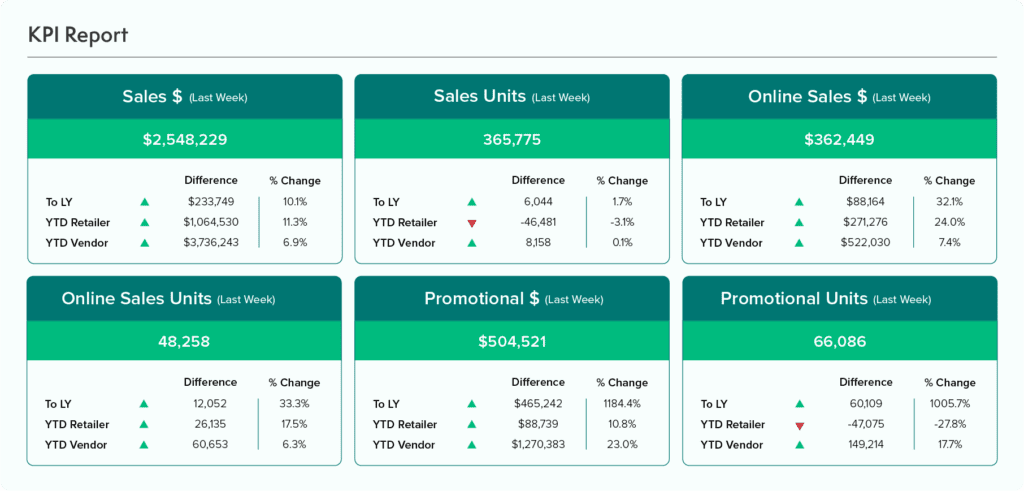The height and width of the screenshot is (491, 1024).
Task: Click green up arrow for Online Sales $ YTD Vendor
Action: click(799, 243)
